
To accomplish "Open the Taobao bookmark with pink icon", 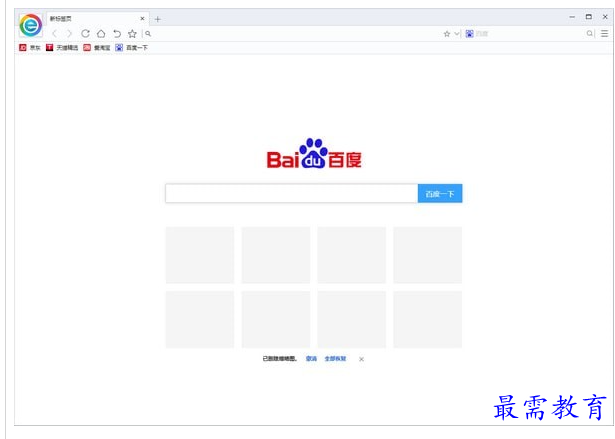I will pyautogui.click(x=97, y=47).
